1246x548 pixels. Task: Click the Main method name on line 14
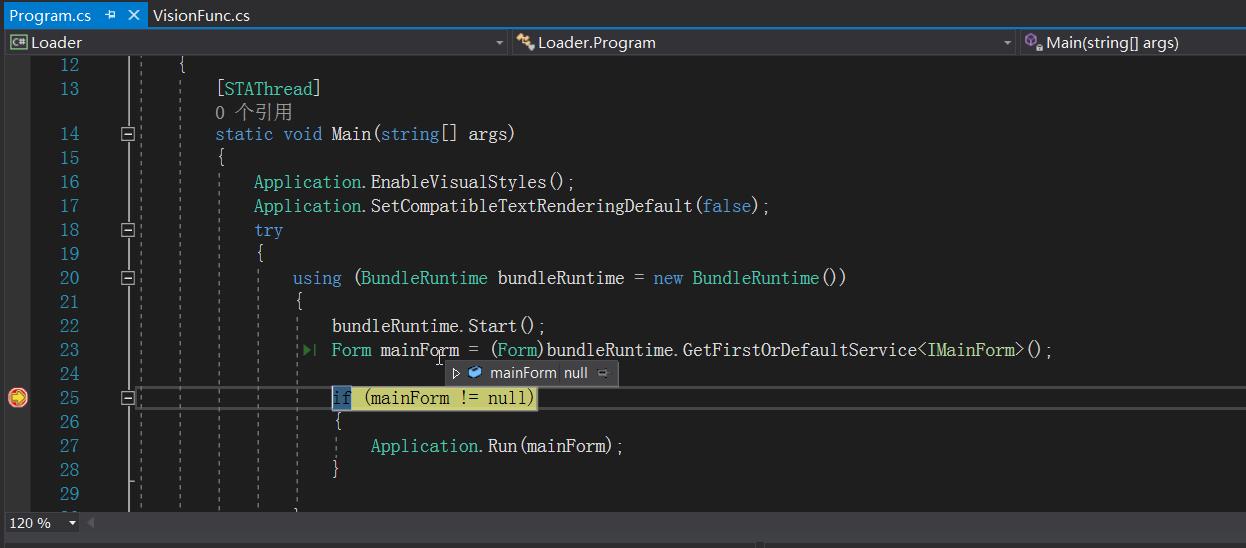[x=351, y=134]
